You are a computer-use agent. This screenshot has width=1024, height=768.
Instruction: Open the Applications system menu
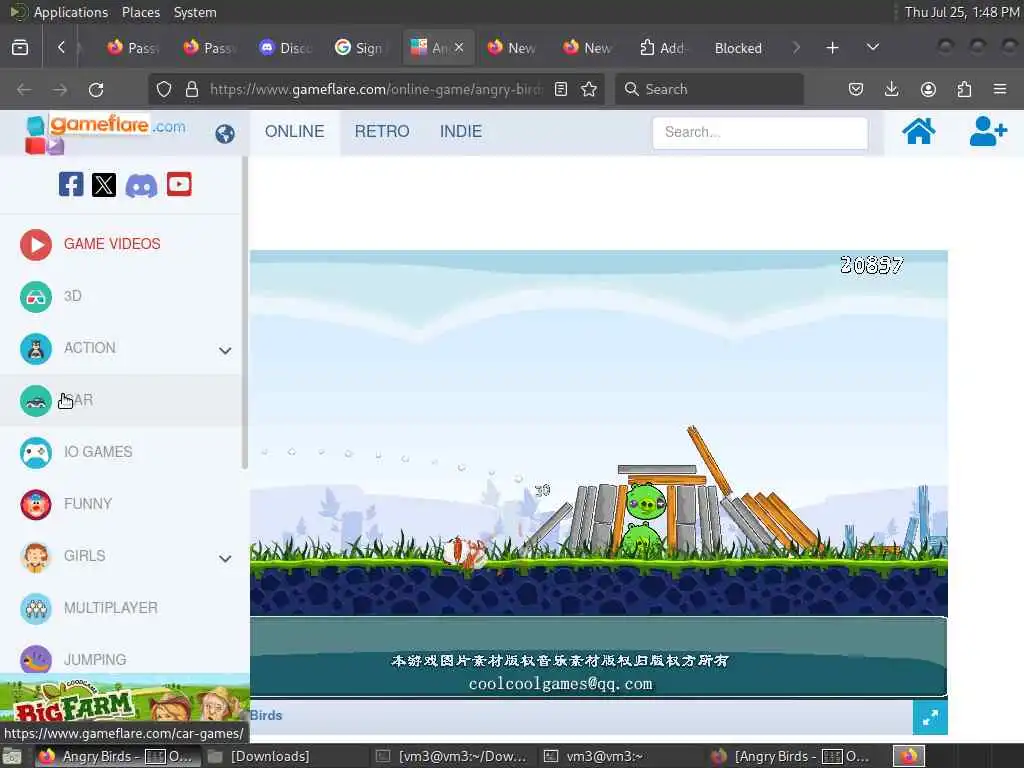(71, 12)
